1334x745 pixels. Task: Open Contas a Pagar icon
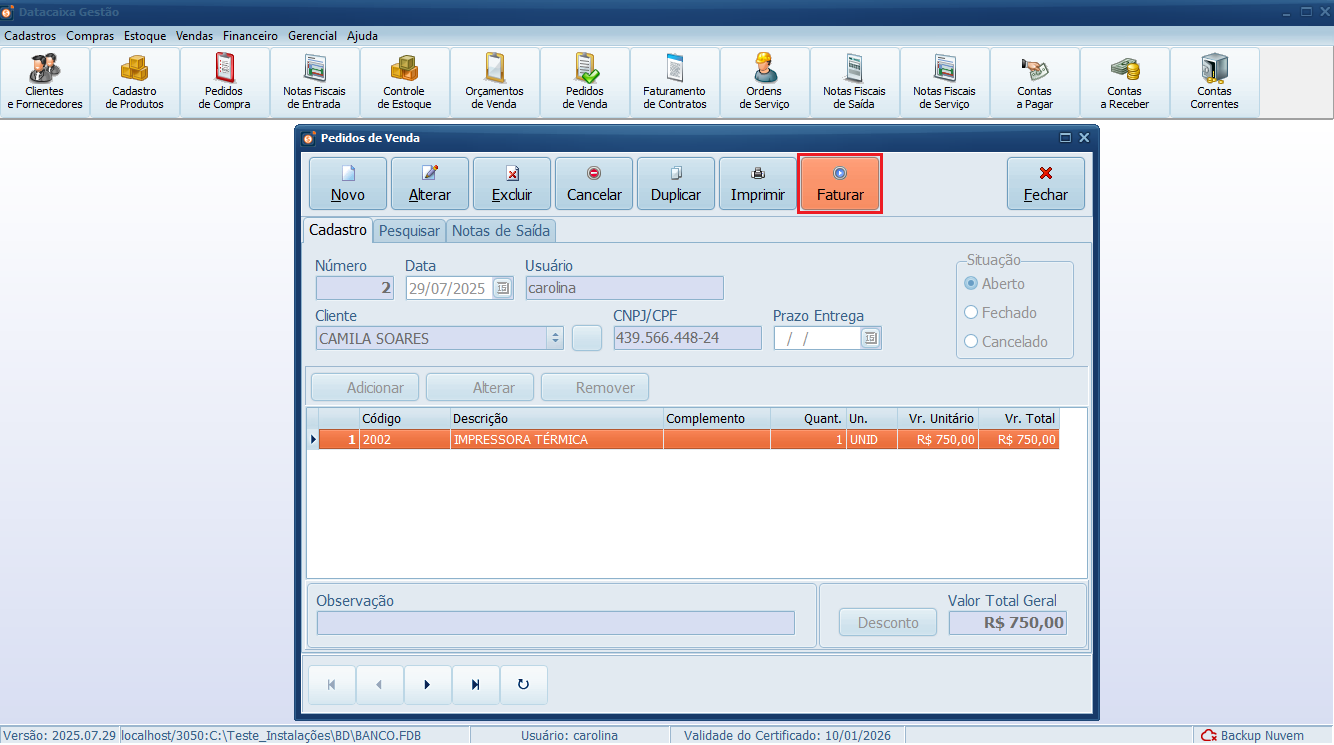[1034, 83]
